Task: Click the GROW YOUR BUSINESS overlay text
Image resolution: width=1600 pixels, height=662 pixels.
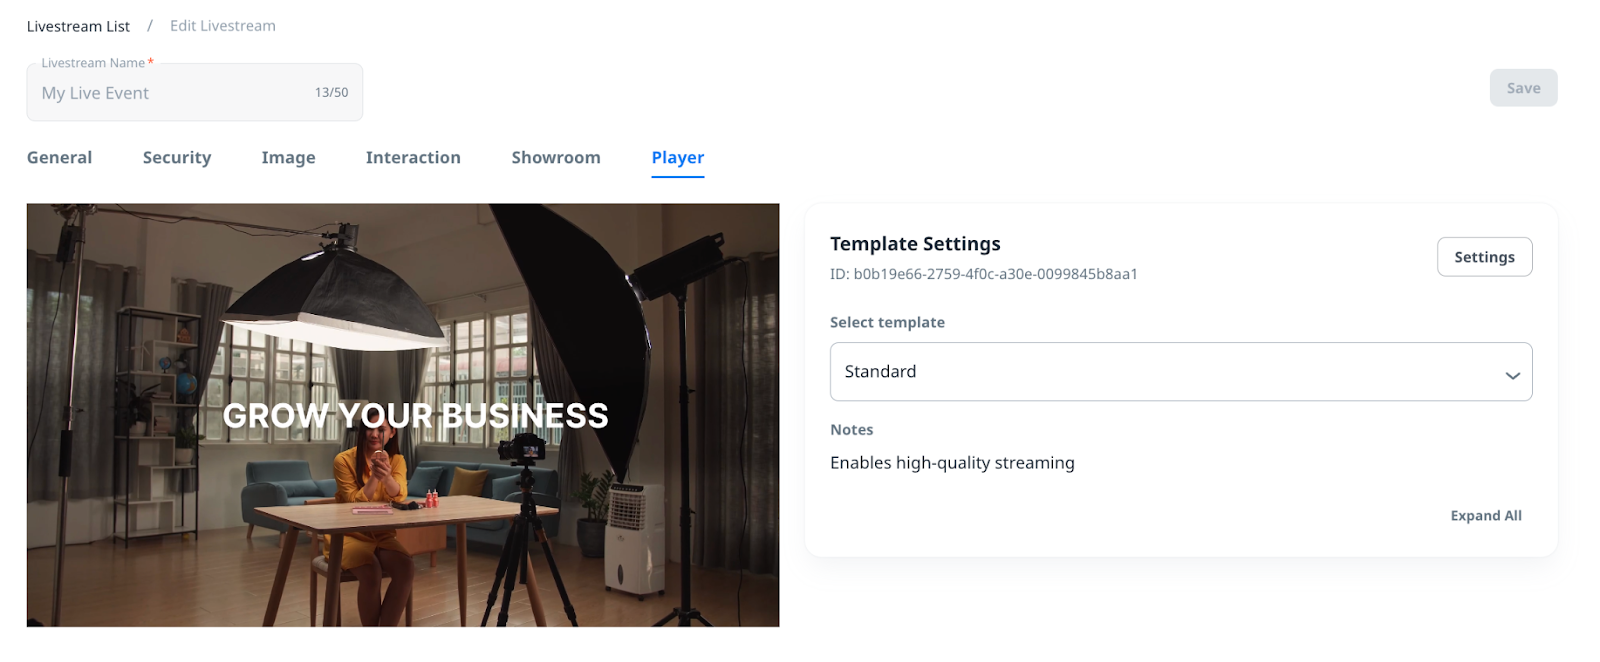Action: point(415,416)
